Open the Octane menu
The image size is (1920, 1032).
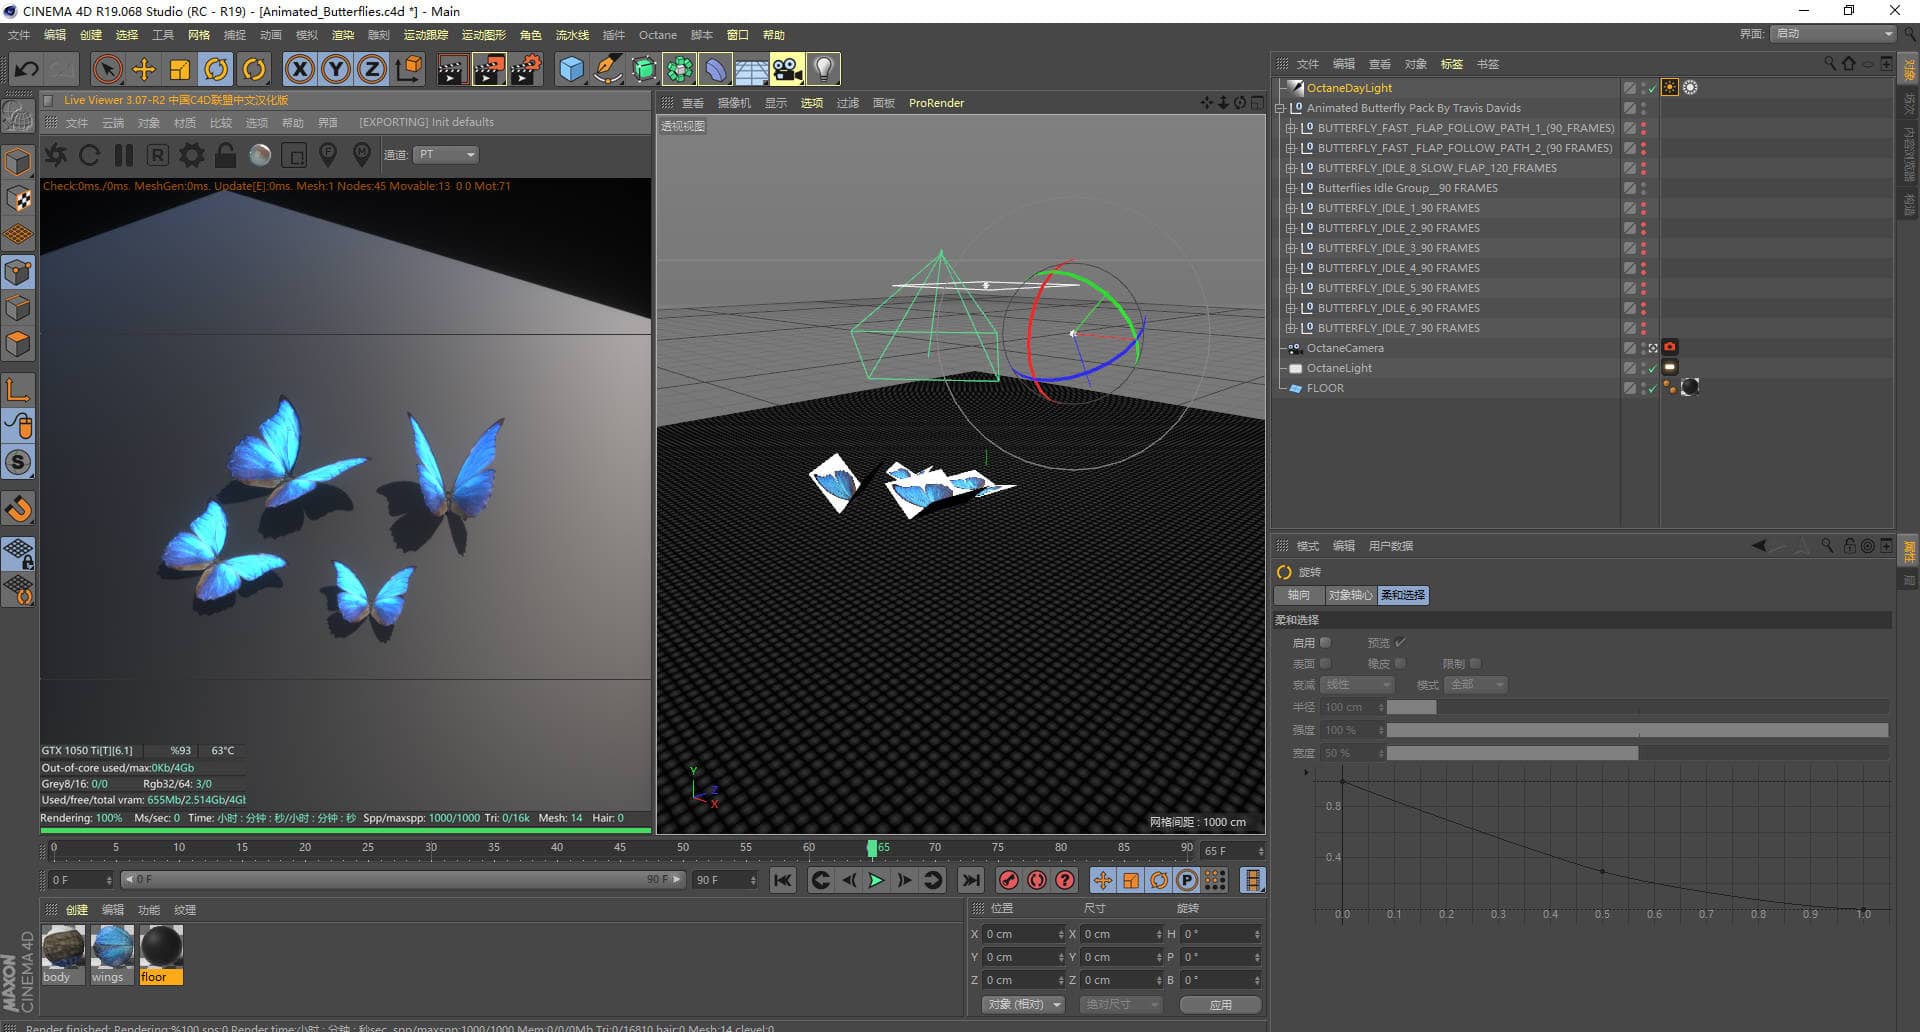tap(658, 35)
